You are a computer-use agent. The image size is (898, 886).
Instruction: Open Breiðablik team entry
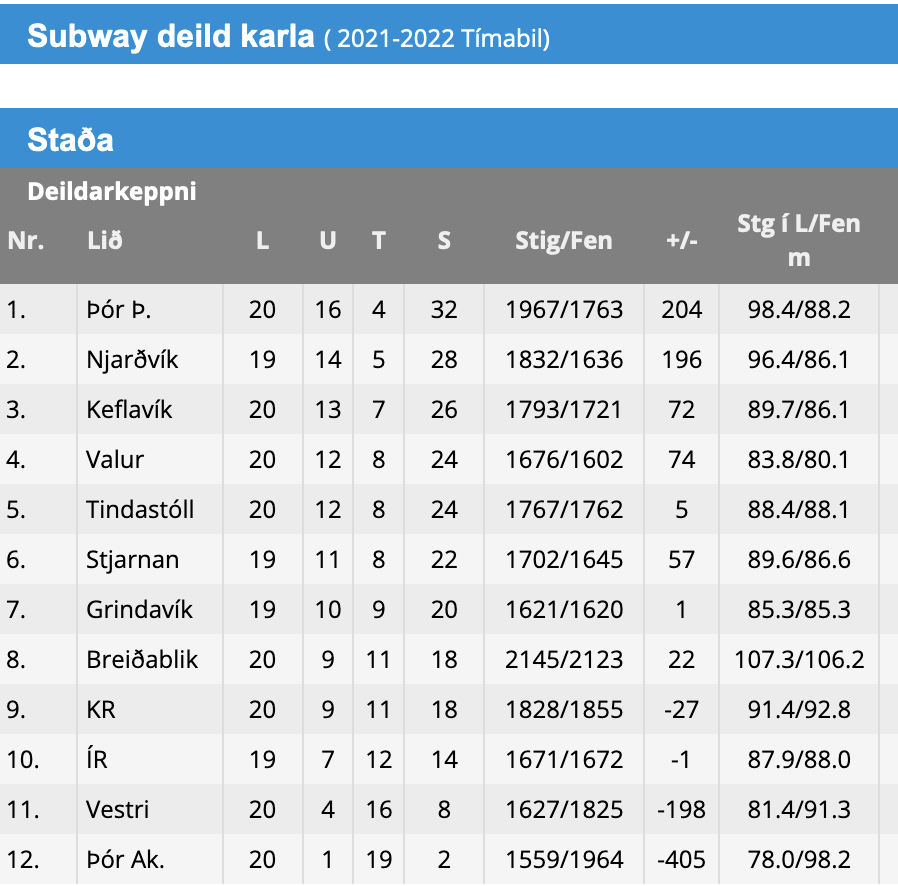[142, 659]
